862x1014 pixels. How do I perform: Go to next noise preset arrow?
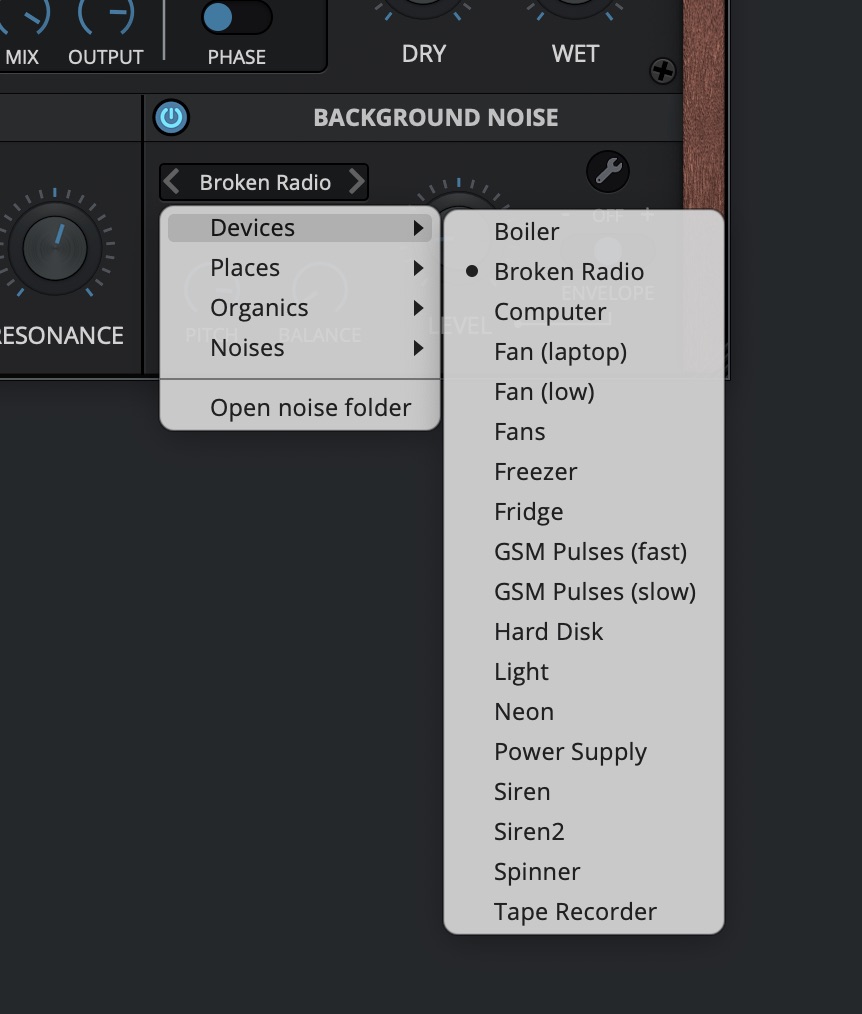[356, 182]
